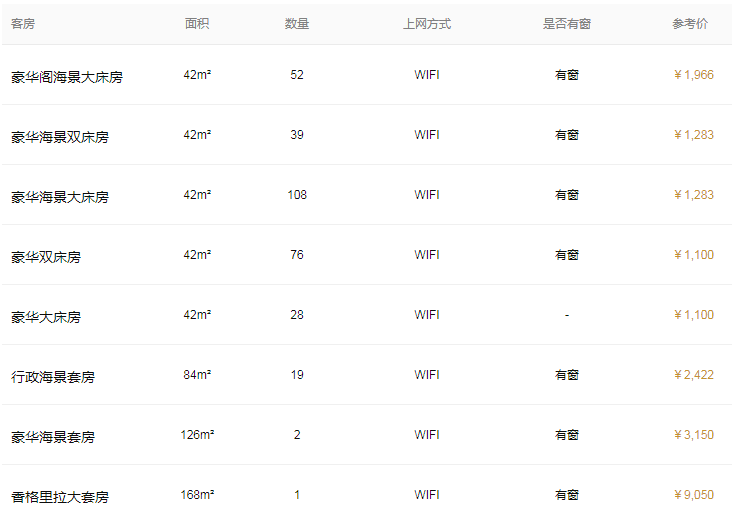Screen dimensions: 732x512
Task: Click the 是否有窗 column header
Action: [567, 23]
